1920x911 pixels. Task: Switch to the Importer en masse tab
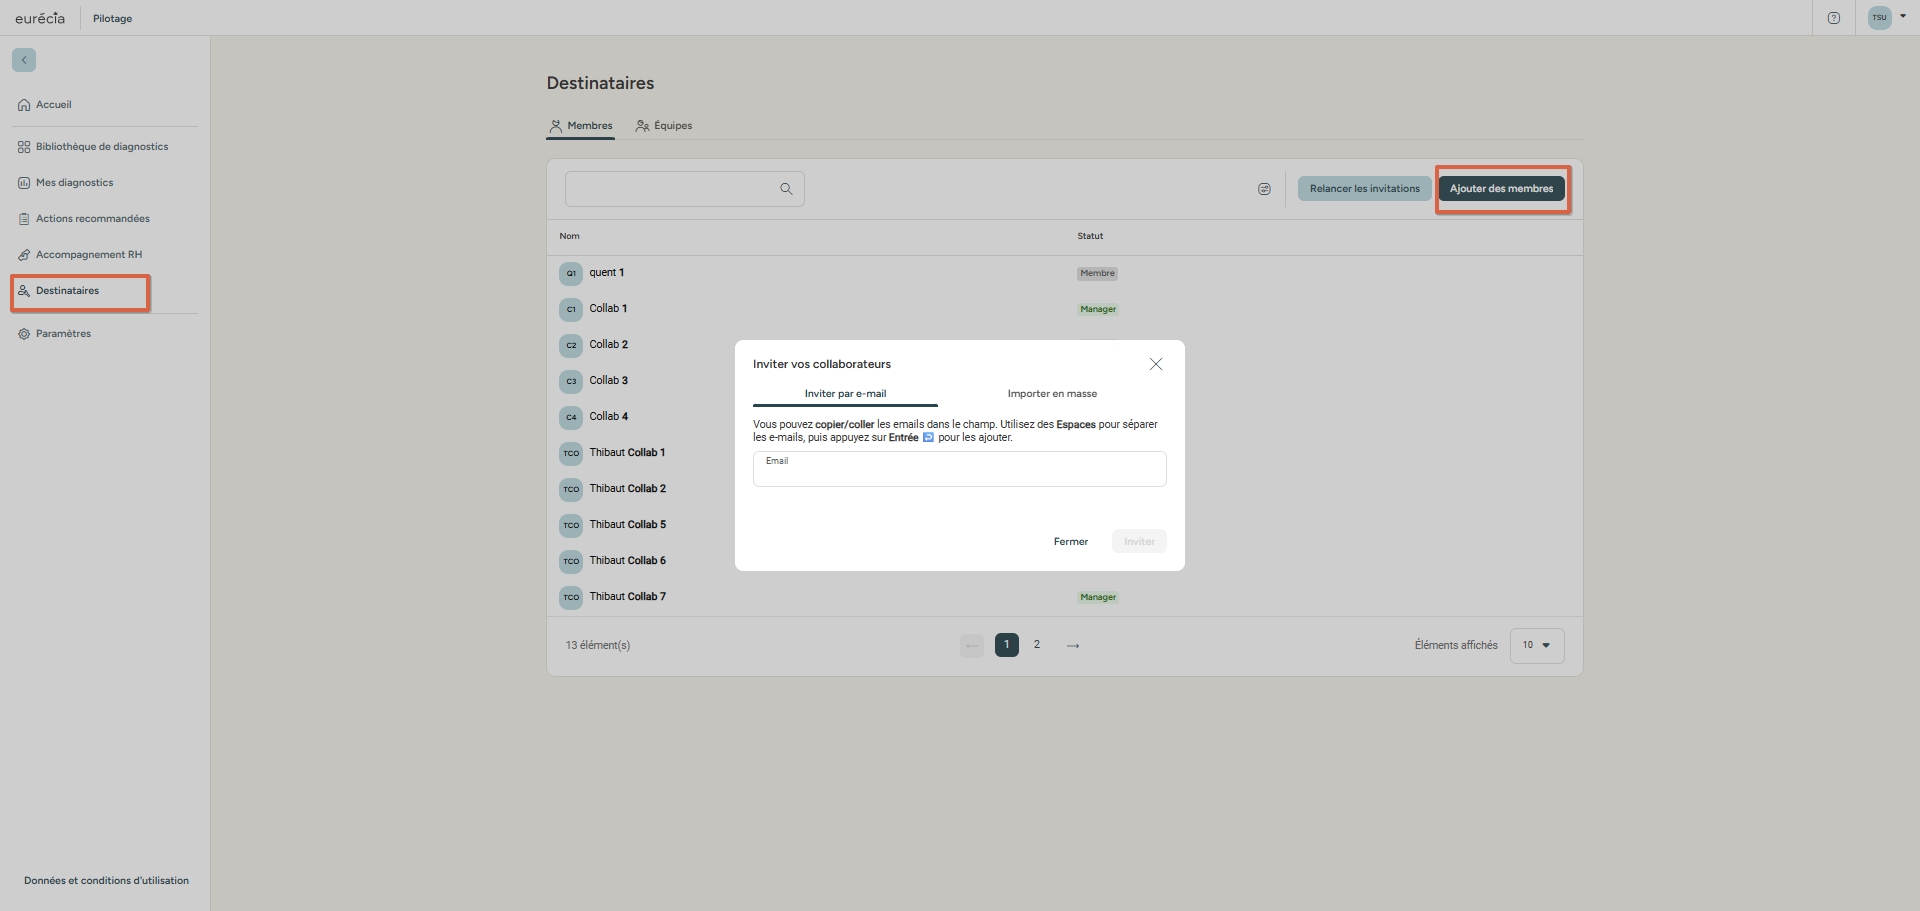pos(1052,394)
